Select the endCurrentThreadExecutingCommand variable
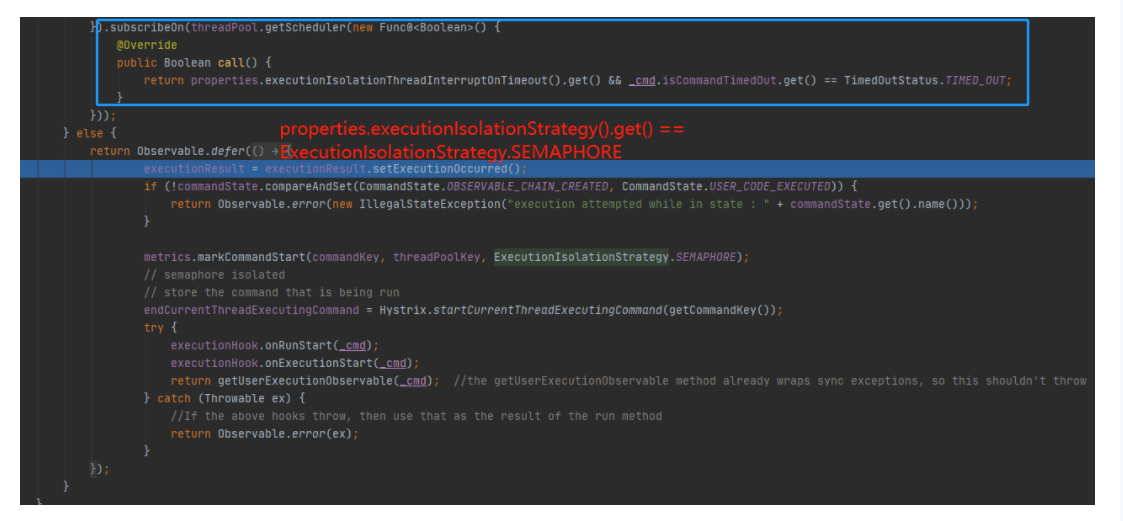This screenshot has width=1123, height=521. pos(251,310)
